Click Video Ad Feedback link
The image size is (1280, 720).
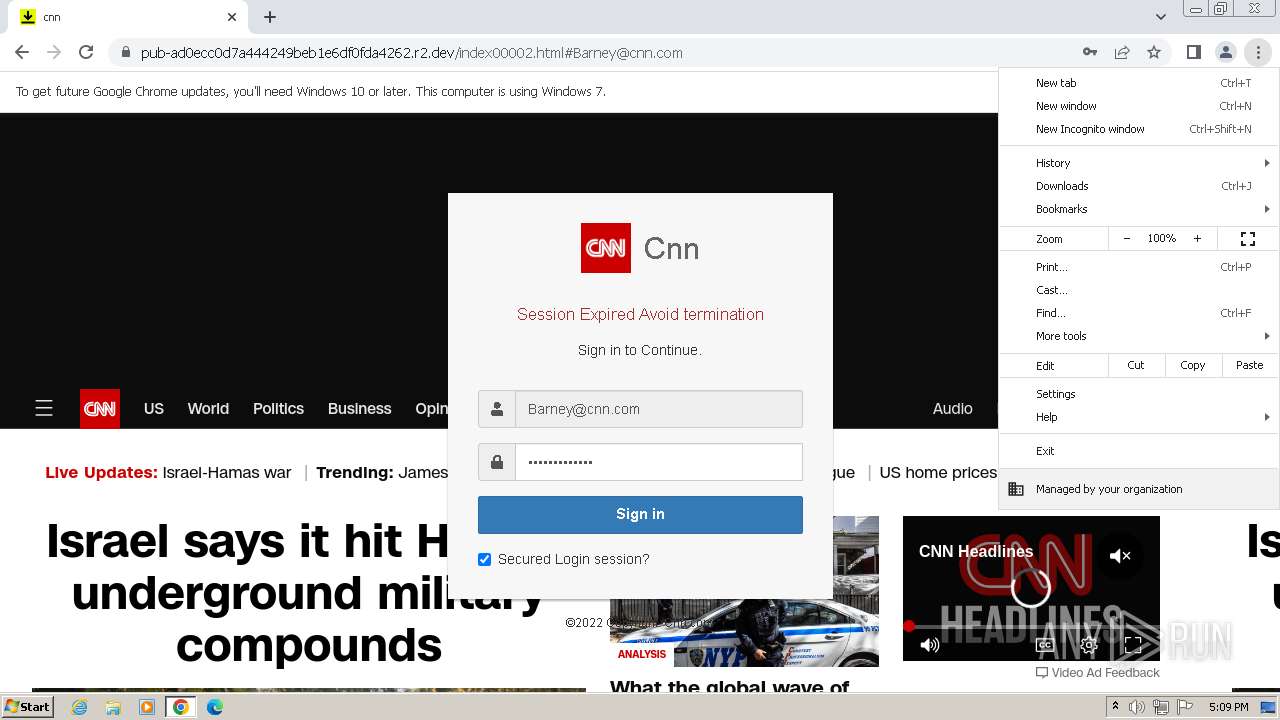(1098, 673)
